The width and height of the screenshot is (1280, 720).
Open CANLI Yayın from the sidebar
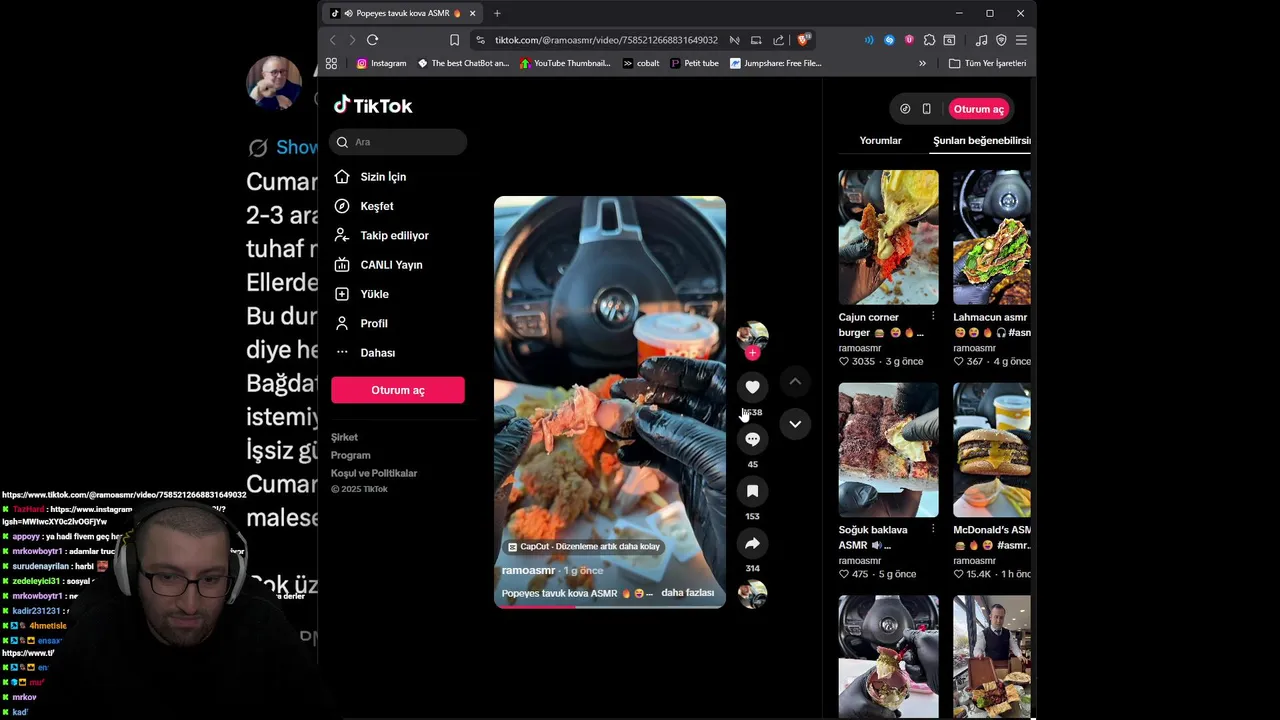coord(378,265)
